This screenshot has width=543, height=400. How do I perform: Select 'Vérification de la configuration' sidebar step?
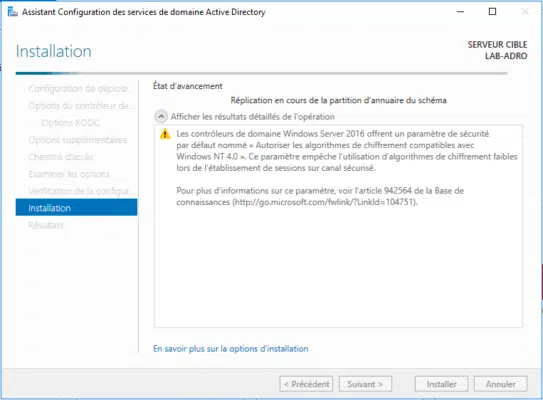coord(79,191)
